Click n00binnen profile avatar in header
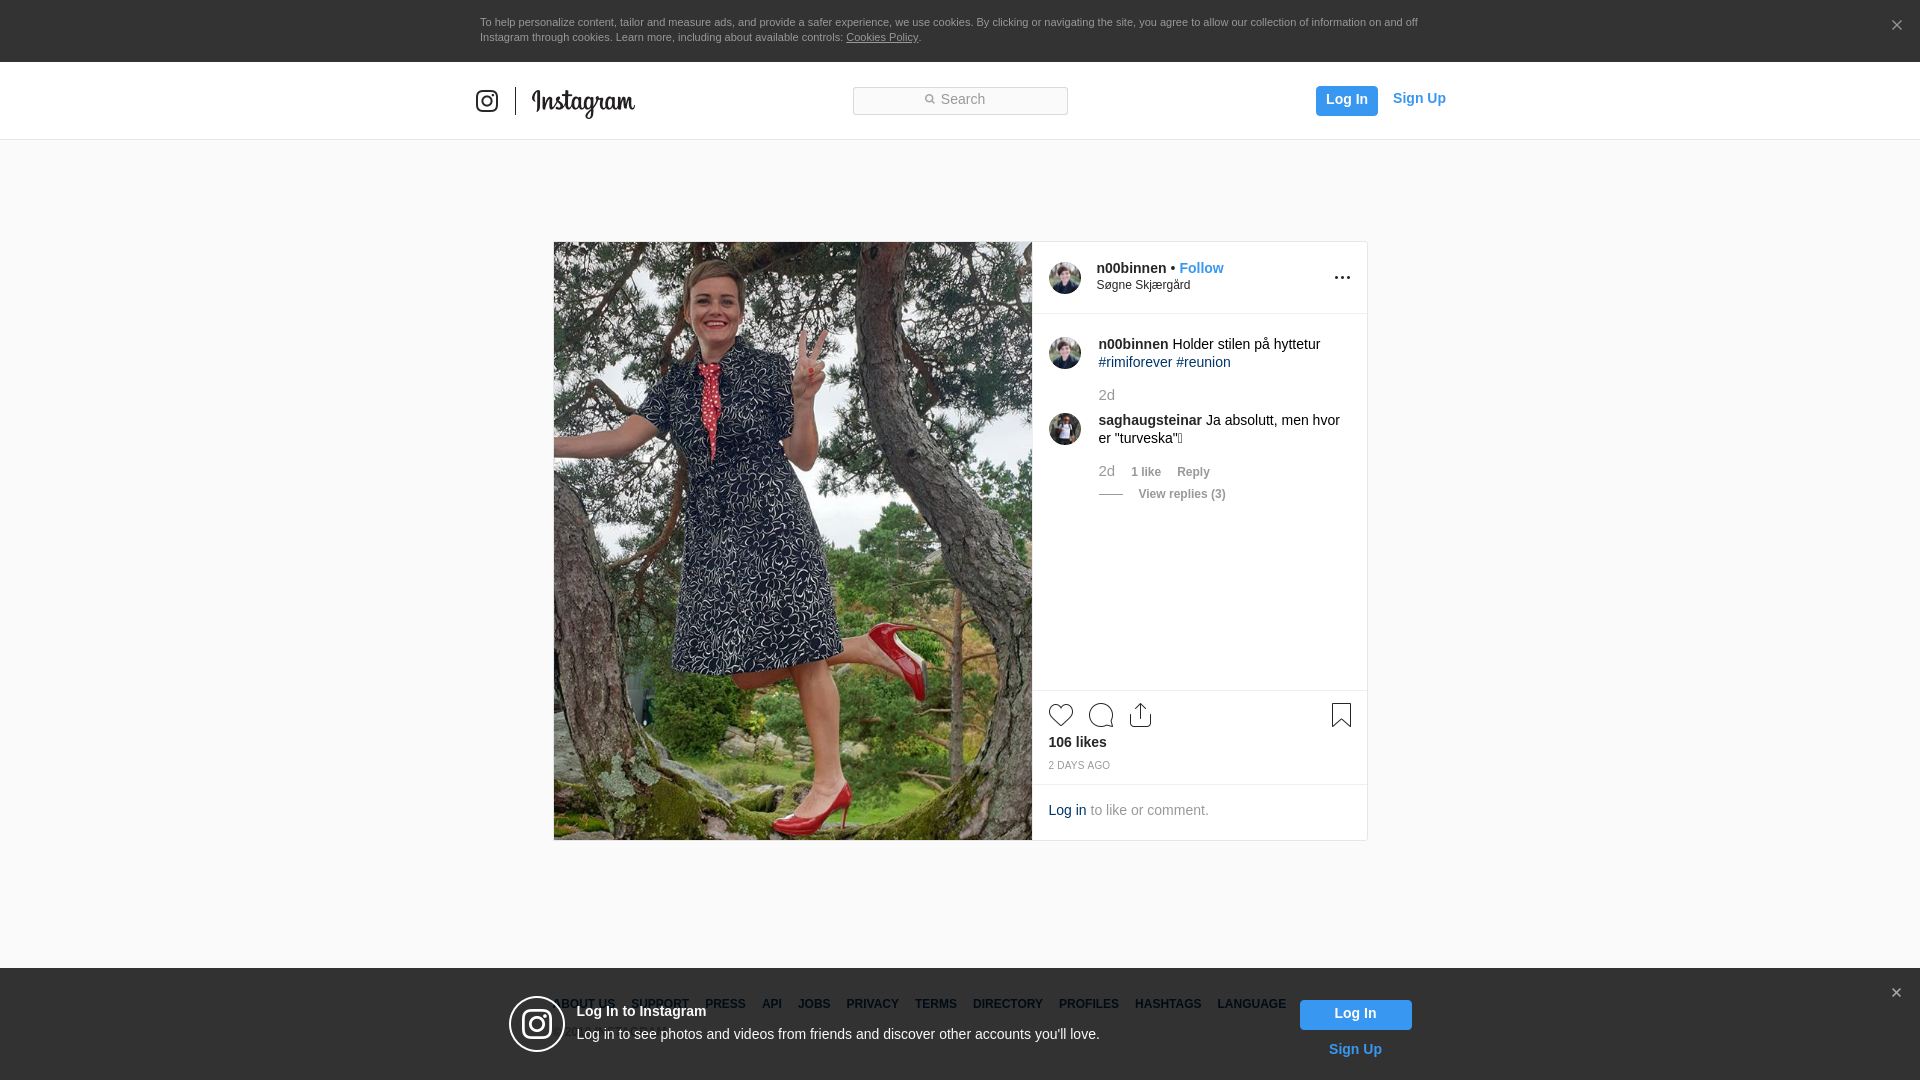Image resolution: width=1920 pixels, height=1080 pixels. coord(1064,278)
